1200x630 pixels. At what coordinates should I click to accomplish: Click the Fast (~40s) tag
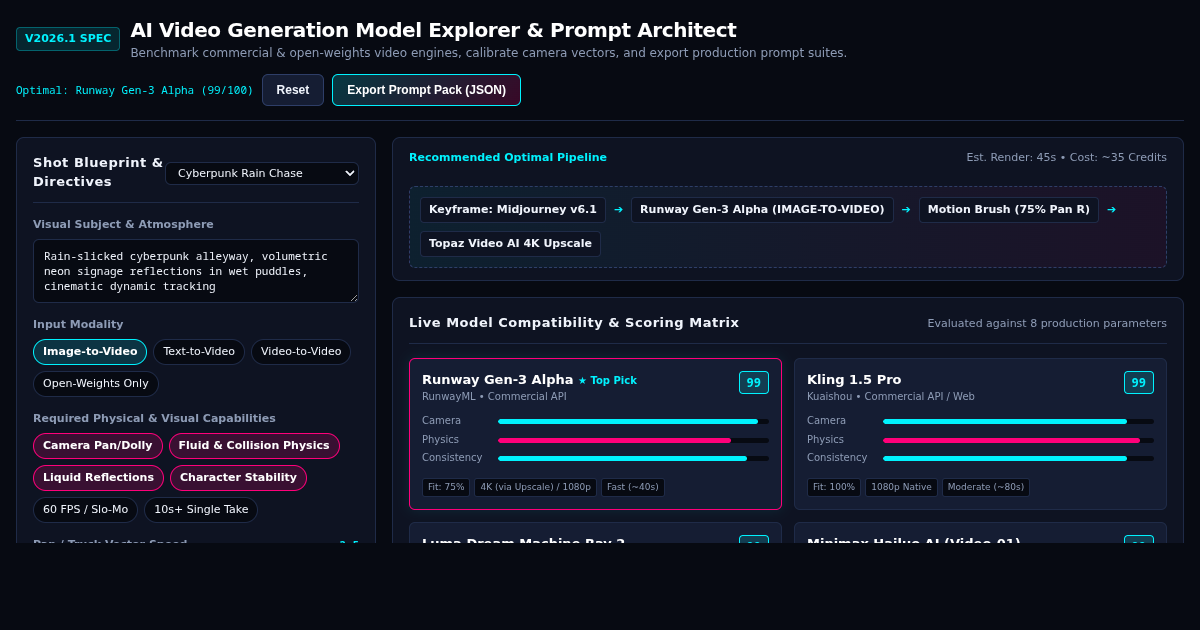pos(633,488)
